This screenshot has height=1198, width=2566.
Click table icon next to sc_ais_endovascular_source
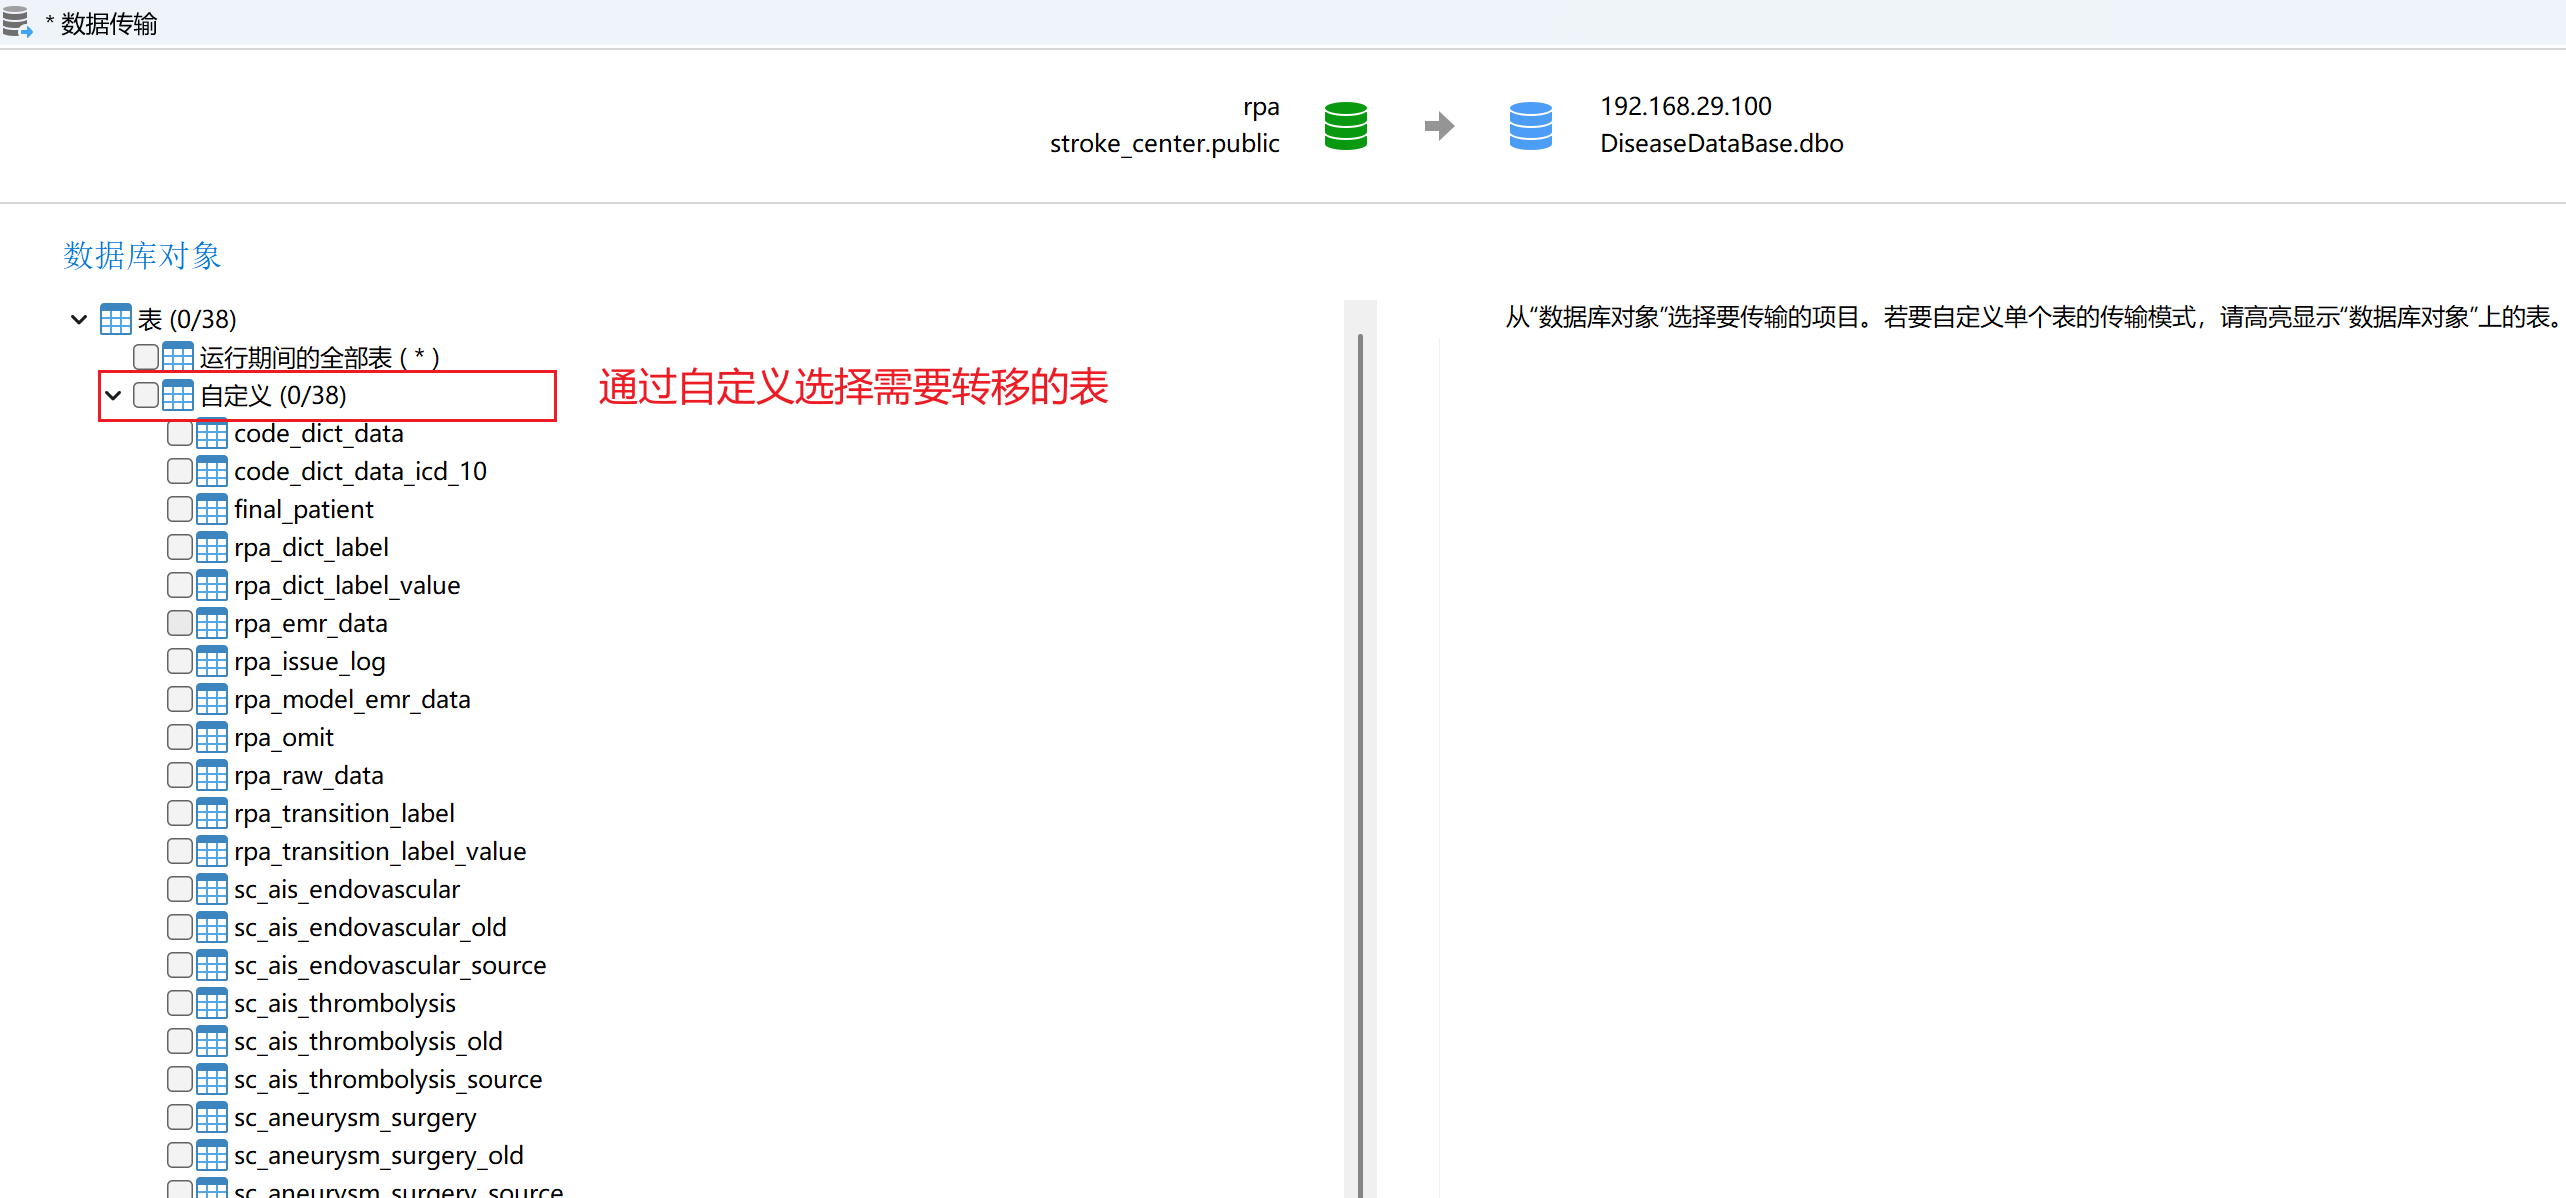pyautogui.click(x=212, y=965)
